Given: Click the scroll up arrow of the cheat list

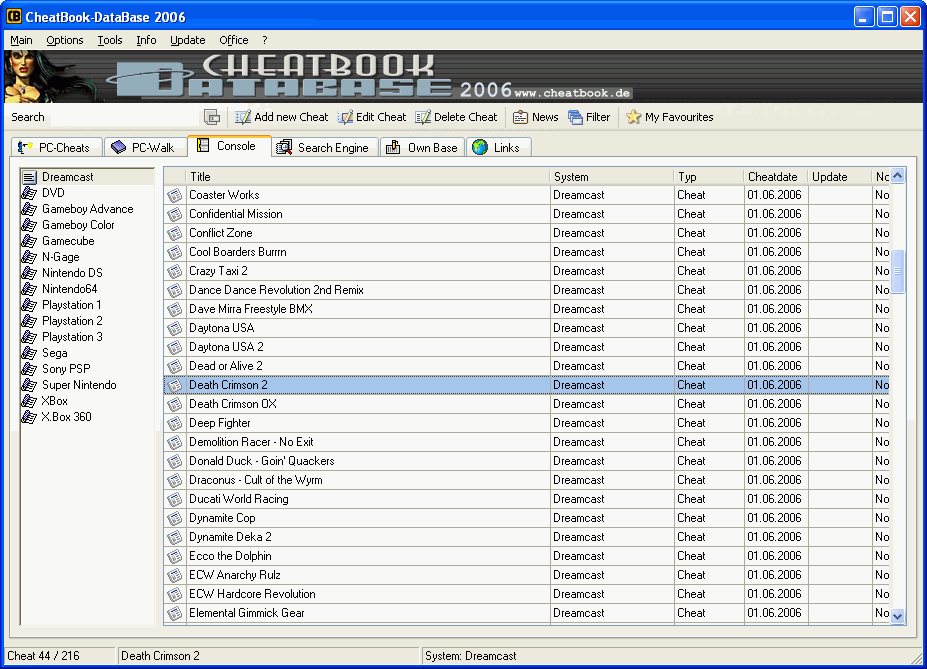Looking at the screenshot, I should coord(897,177).
